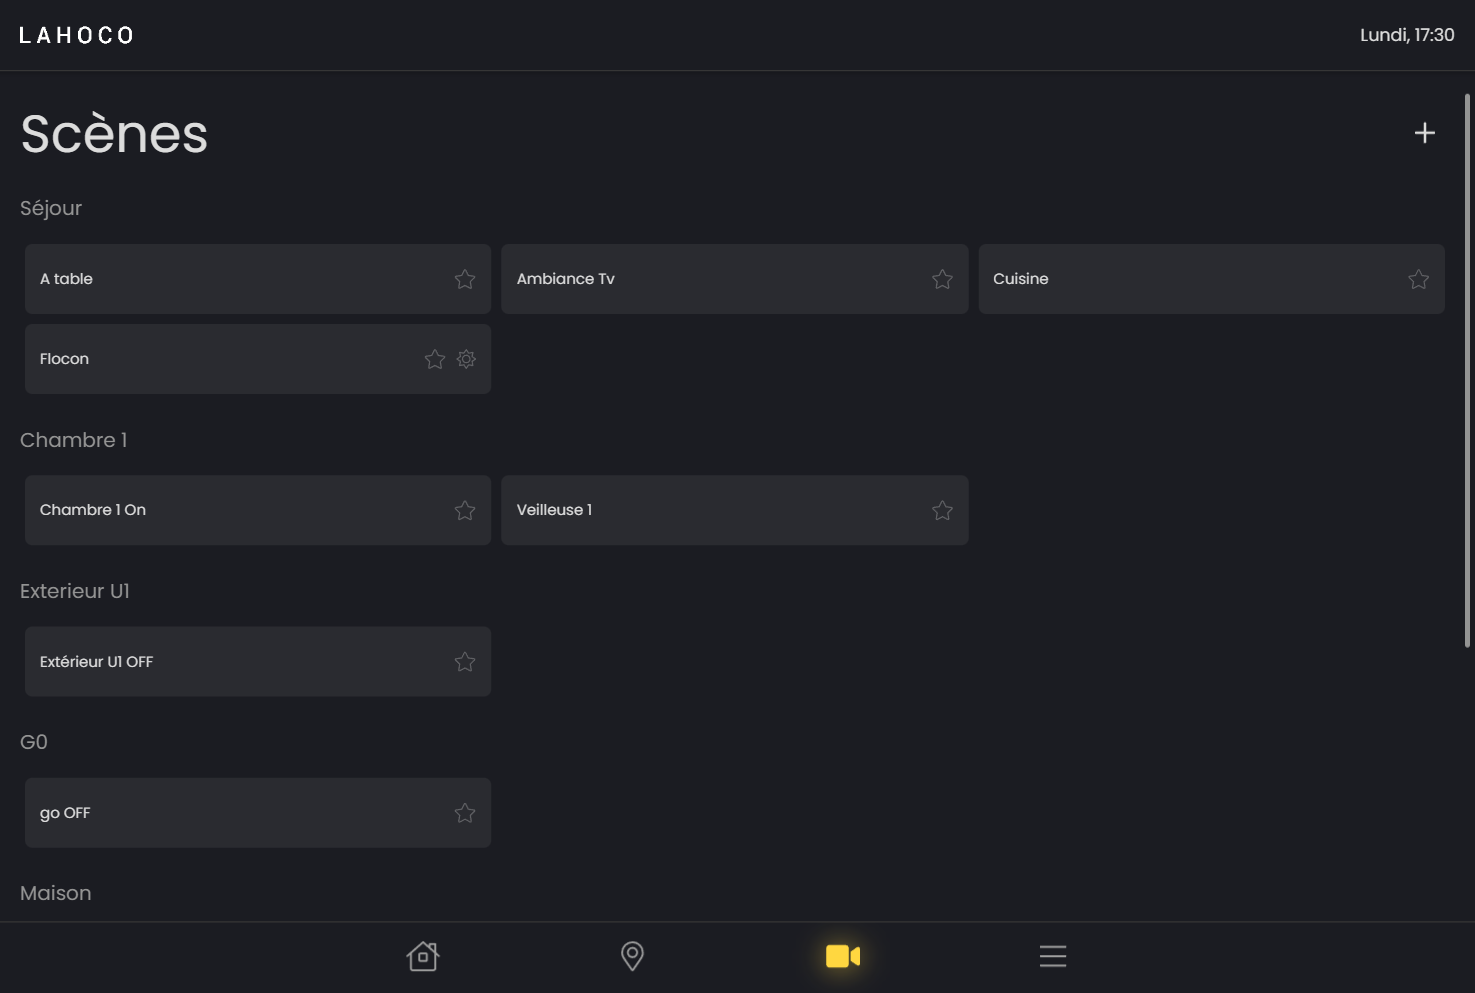Image resolution: width=1475 pixels, height=993 pixels.
Task: Select the yellow camera scenes tab
Action: [842, 956]
